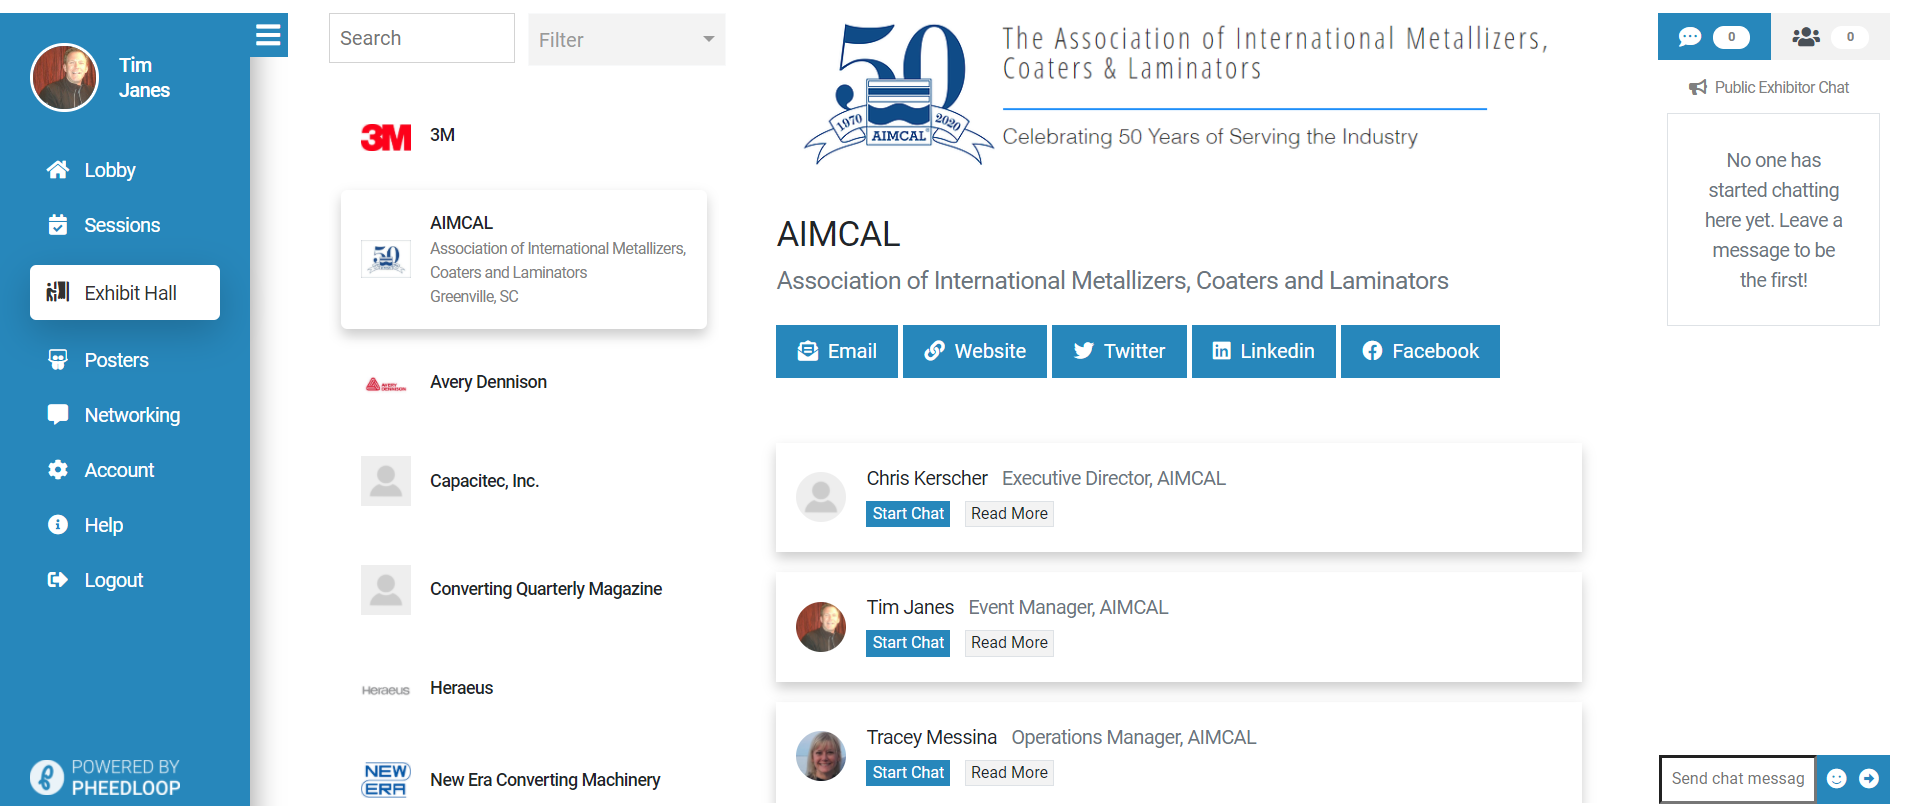Switch to the chat messages tab

[1714, 37]
